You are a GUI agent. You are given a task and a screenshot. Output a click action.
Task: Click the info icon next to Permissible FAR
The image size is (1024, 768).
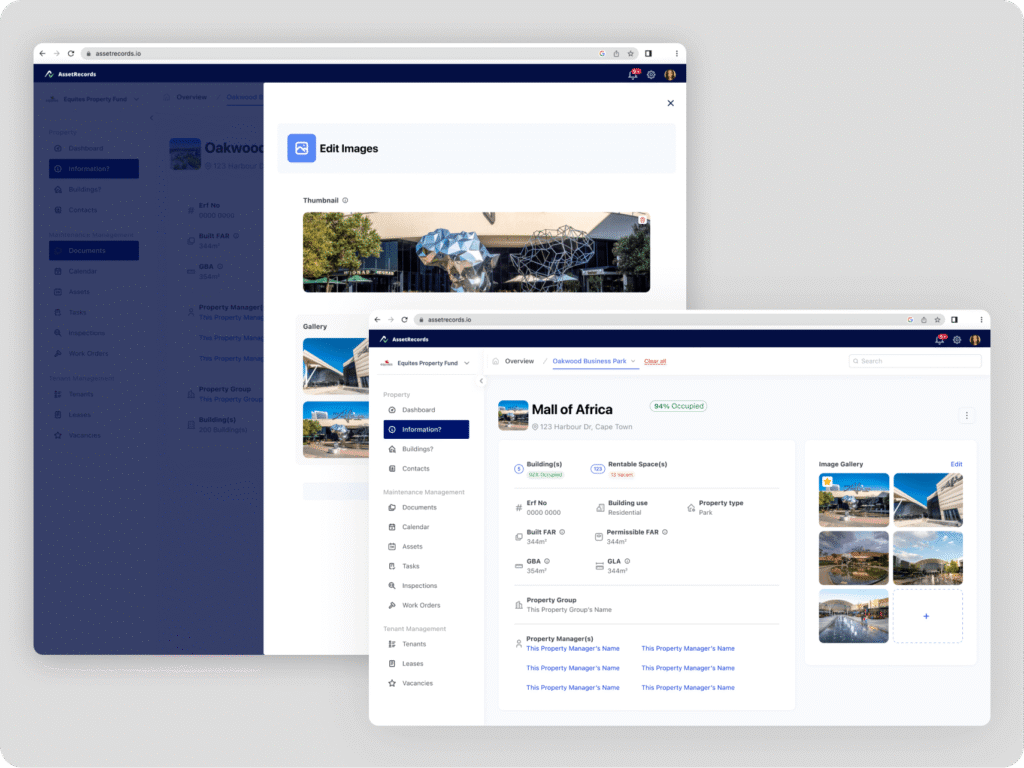(x=665, y=532)
